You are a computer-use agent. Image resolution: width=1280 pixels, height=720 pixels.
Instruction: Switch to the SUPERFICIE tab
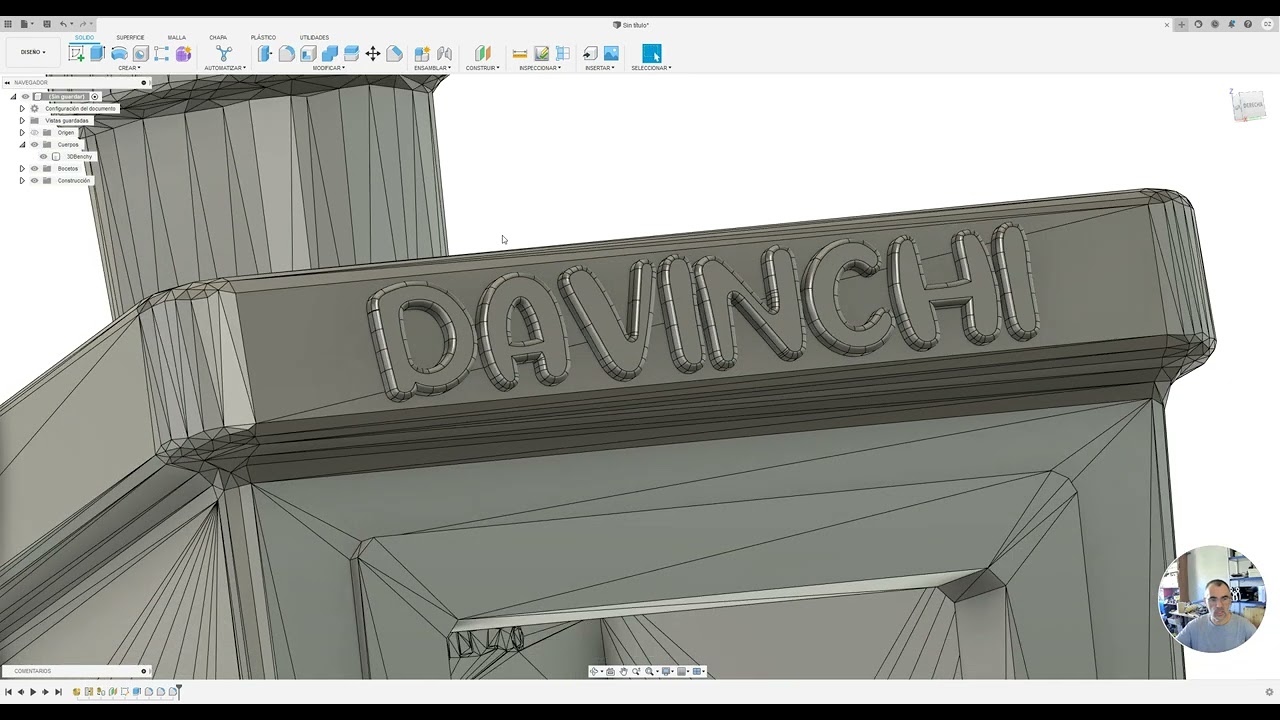coord(130,37)
